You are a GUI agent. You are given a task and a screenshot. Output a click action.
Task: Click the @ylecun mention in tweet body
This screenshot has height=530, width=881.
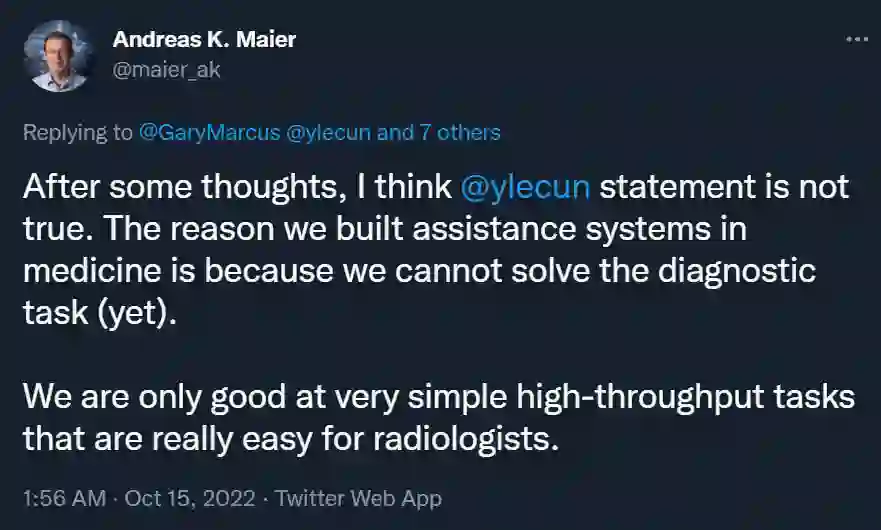click(526, 187)
